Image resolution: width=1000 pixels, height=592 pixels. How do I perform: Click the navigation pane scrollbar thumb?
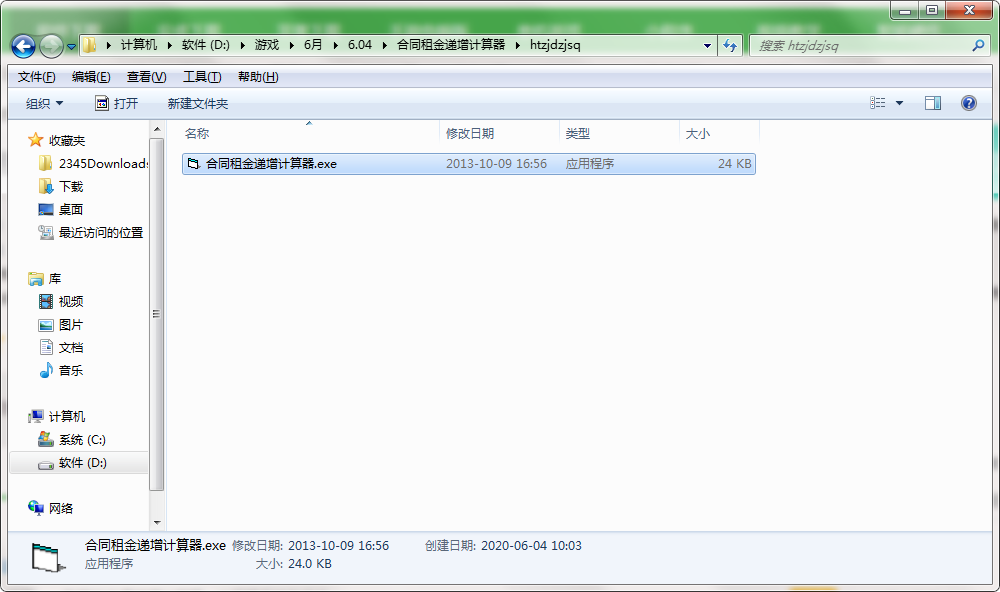tap(157, 313)
